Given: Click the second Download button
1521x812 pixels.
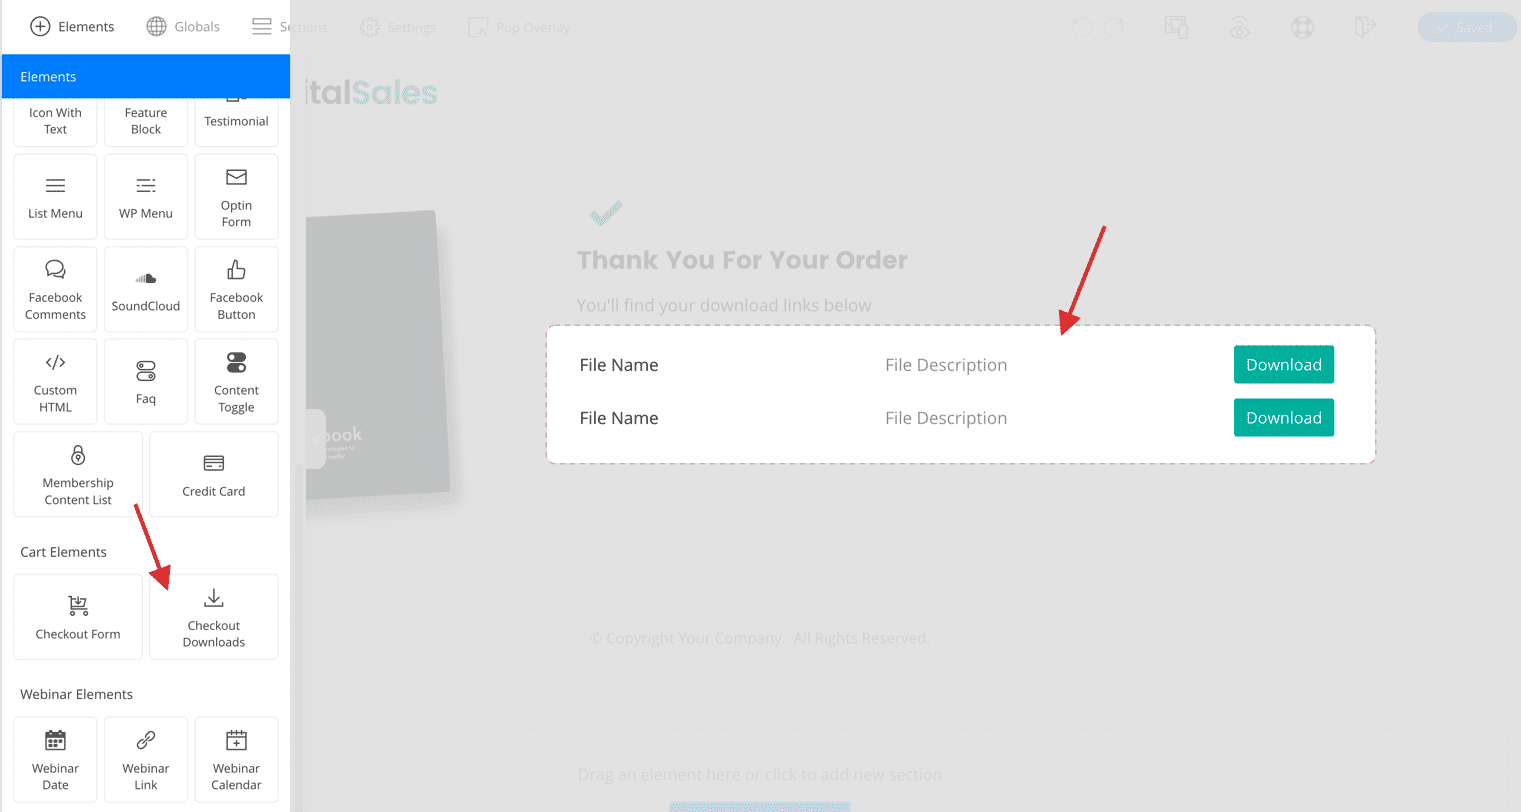Looking at the screenshot, I should tap(1284, 418).
